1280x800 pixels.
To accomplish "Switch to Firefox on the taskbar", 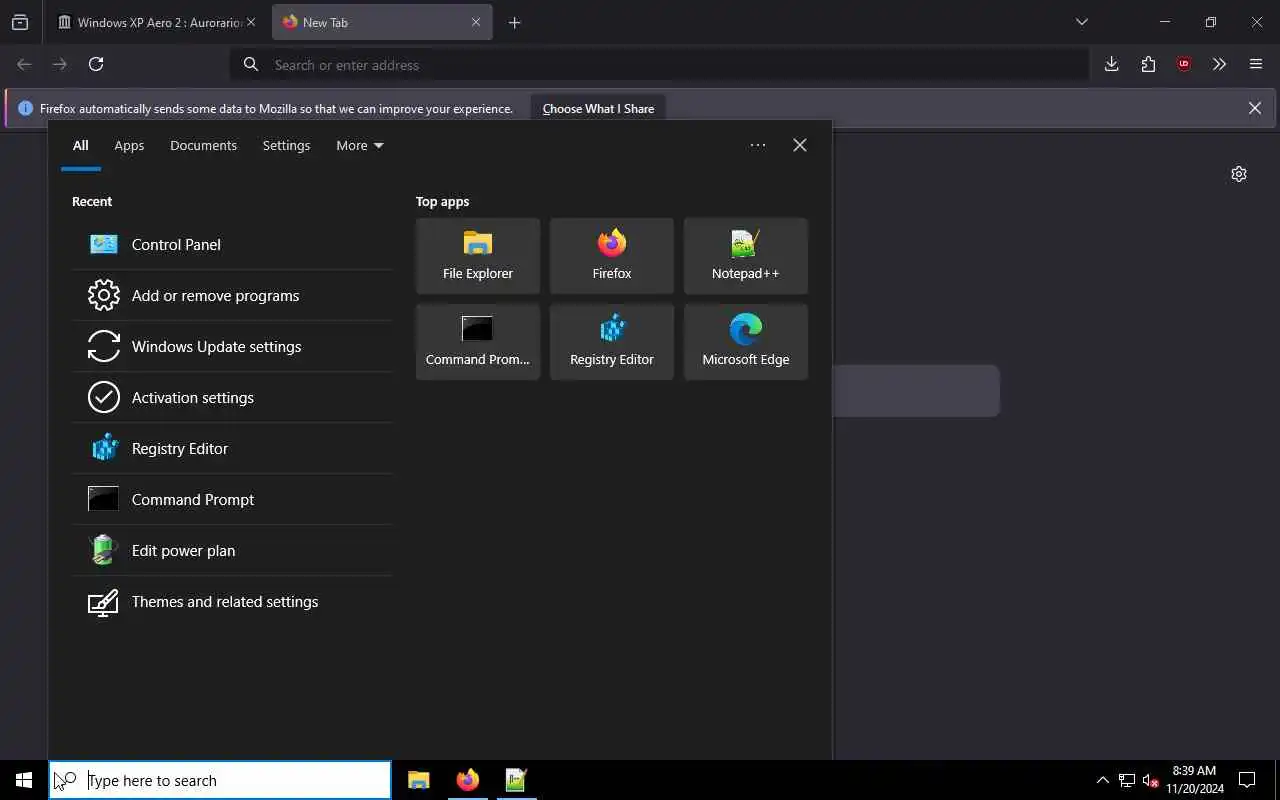I will (x=467, y=780).
